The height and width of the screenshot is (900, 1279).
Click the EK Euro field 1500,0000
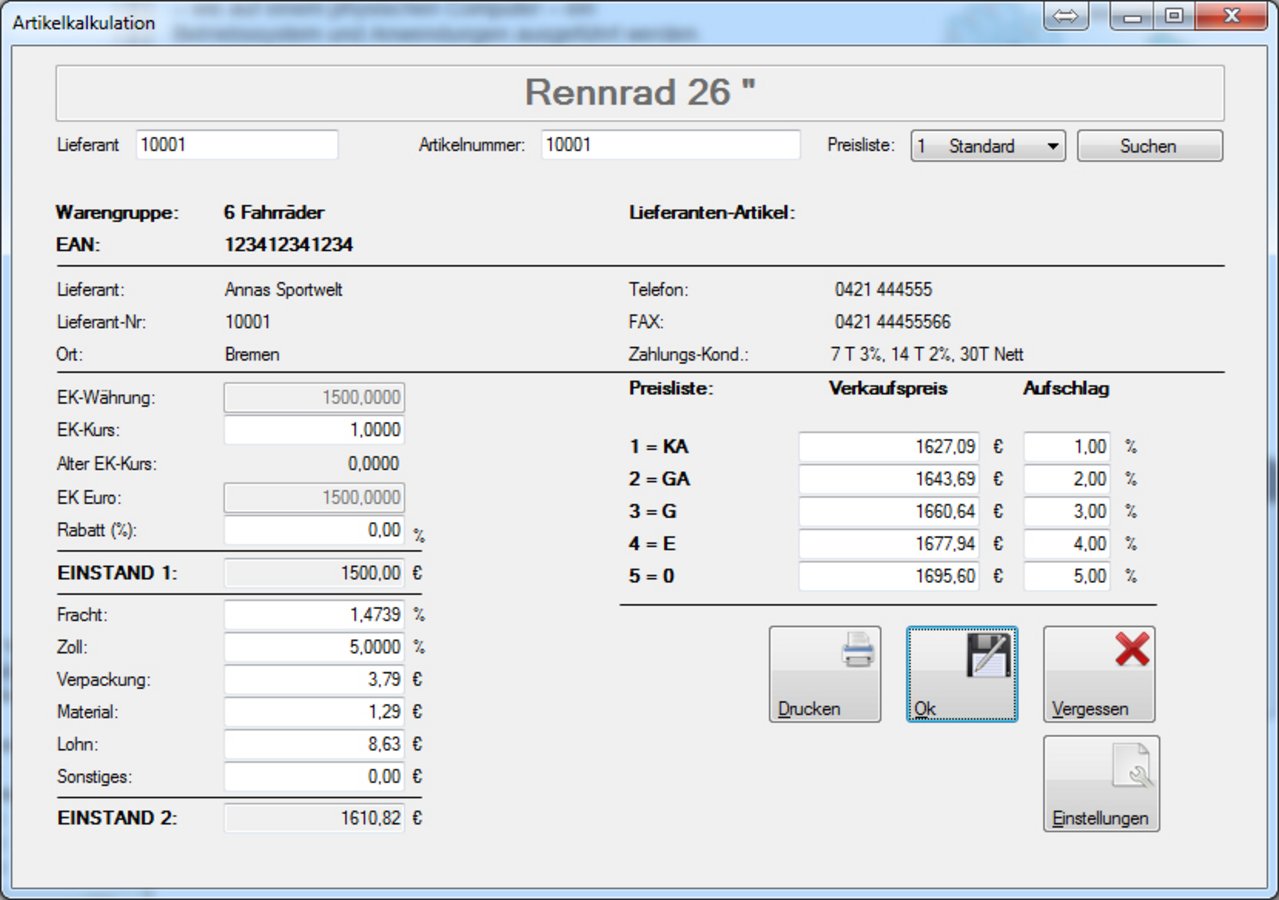coord(314,497)
